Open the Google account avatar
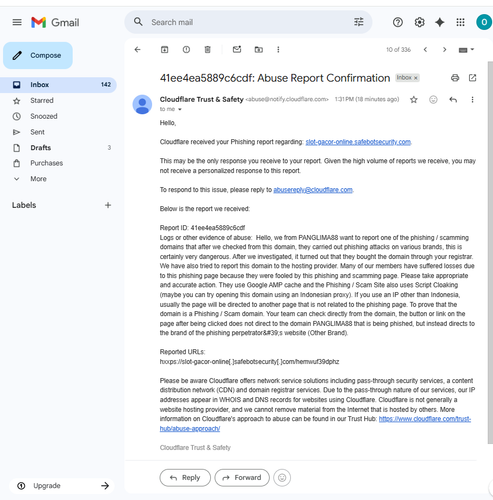Viewport: 493px width, 500px height. (484, 22)
